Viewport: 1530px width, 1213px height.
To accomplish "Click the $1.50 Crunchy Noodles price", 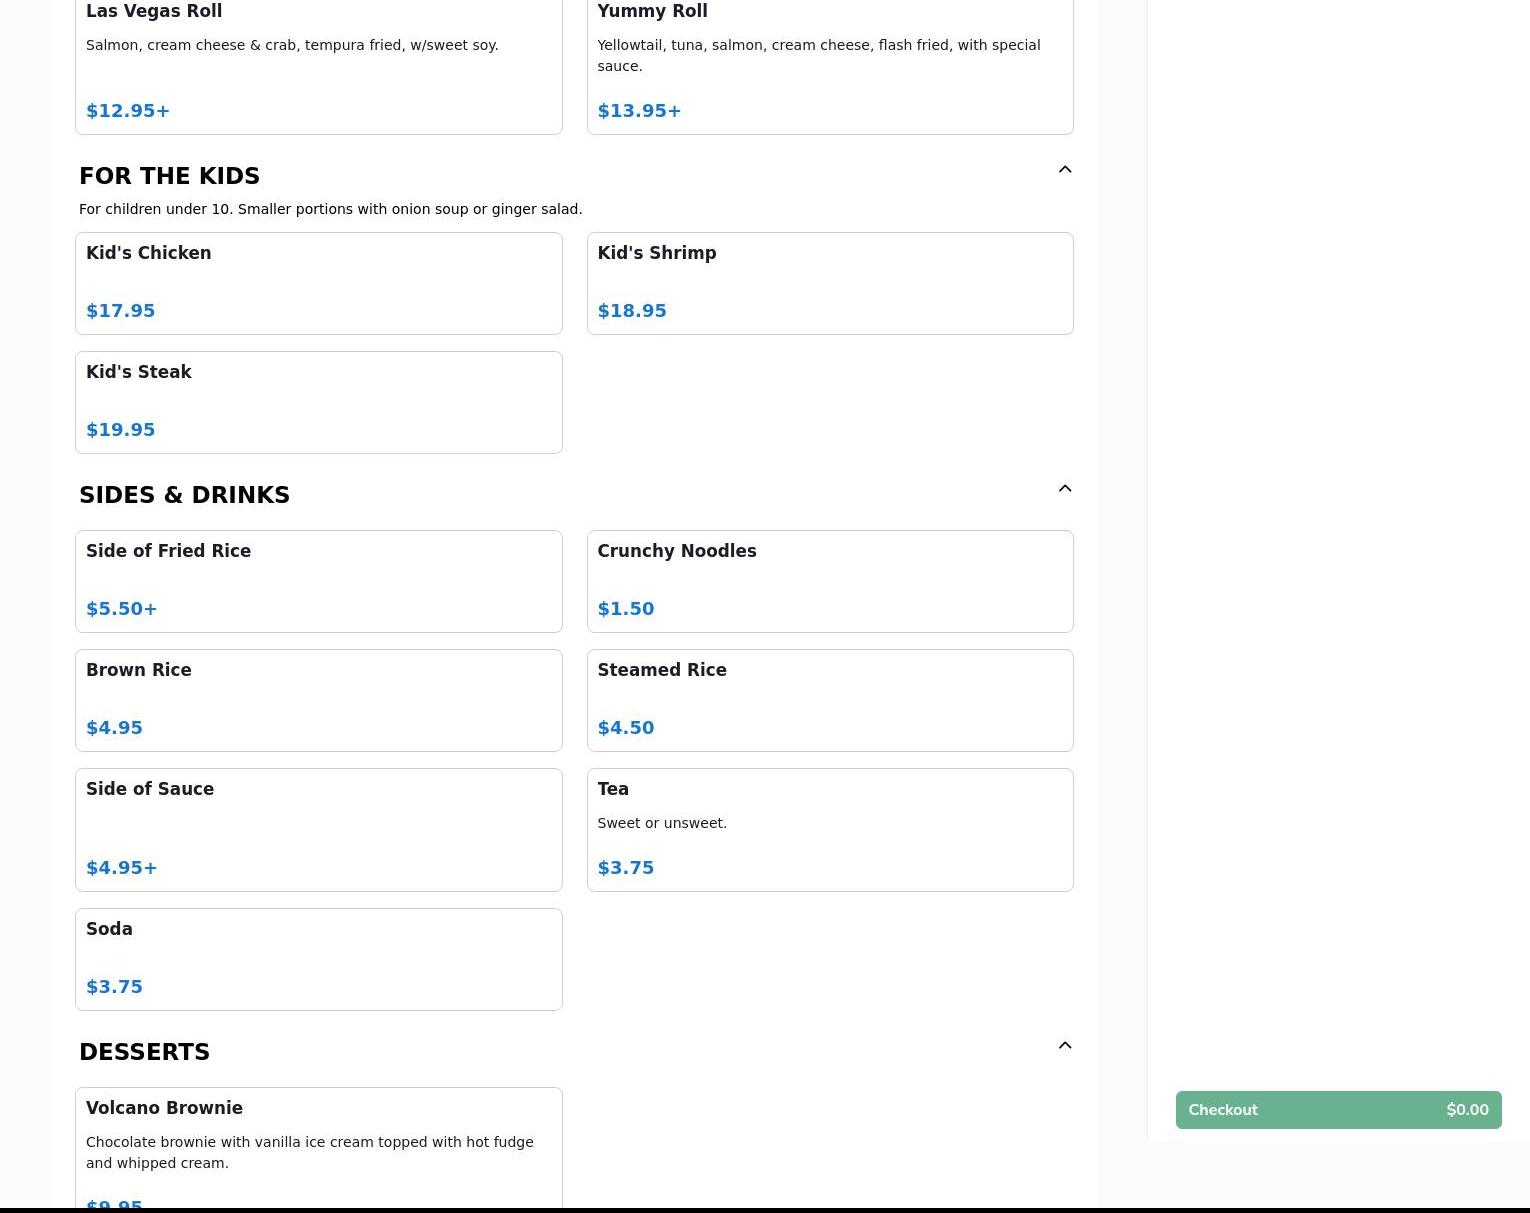I will [625, 609].
